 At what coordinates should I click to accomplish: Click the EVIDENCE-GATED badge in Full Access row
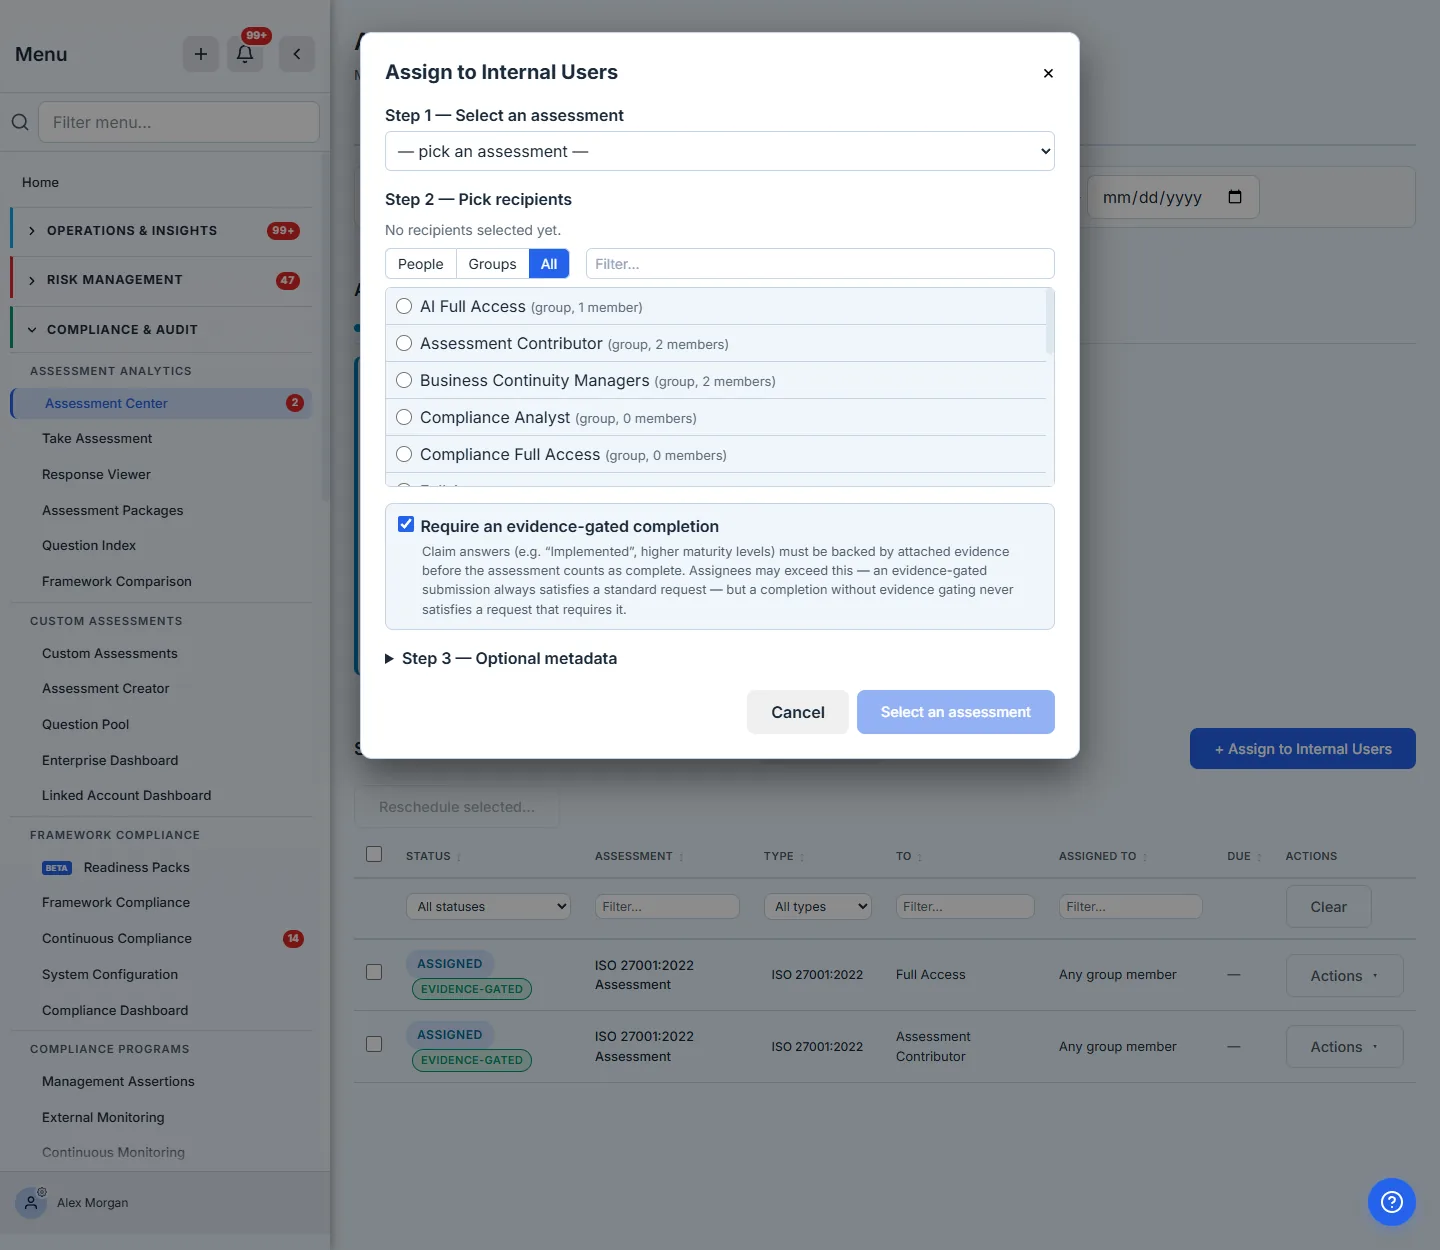472,989
